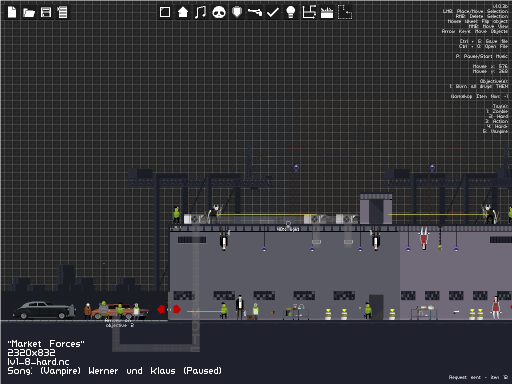Click the "objective 2" label under the cars
The image size is (512, 384).
tap(120, 325)
